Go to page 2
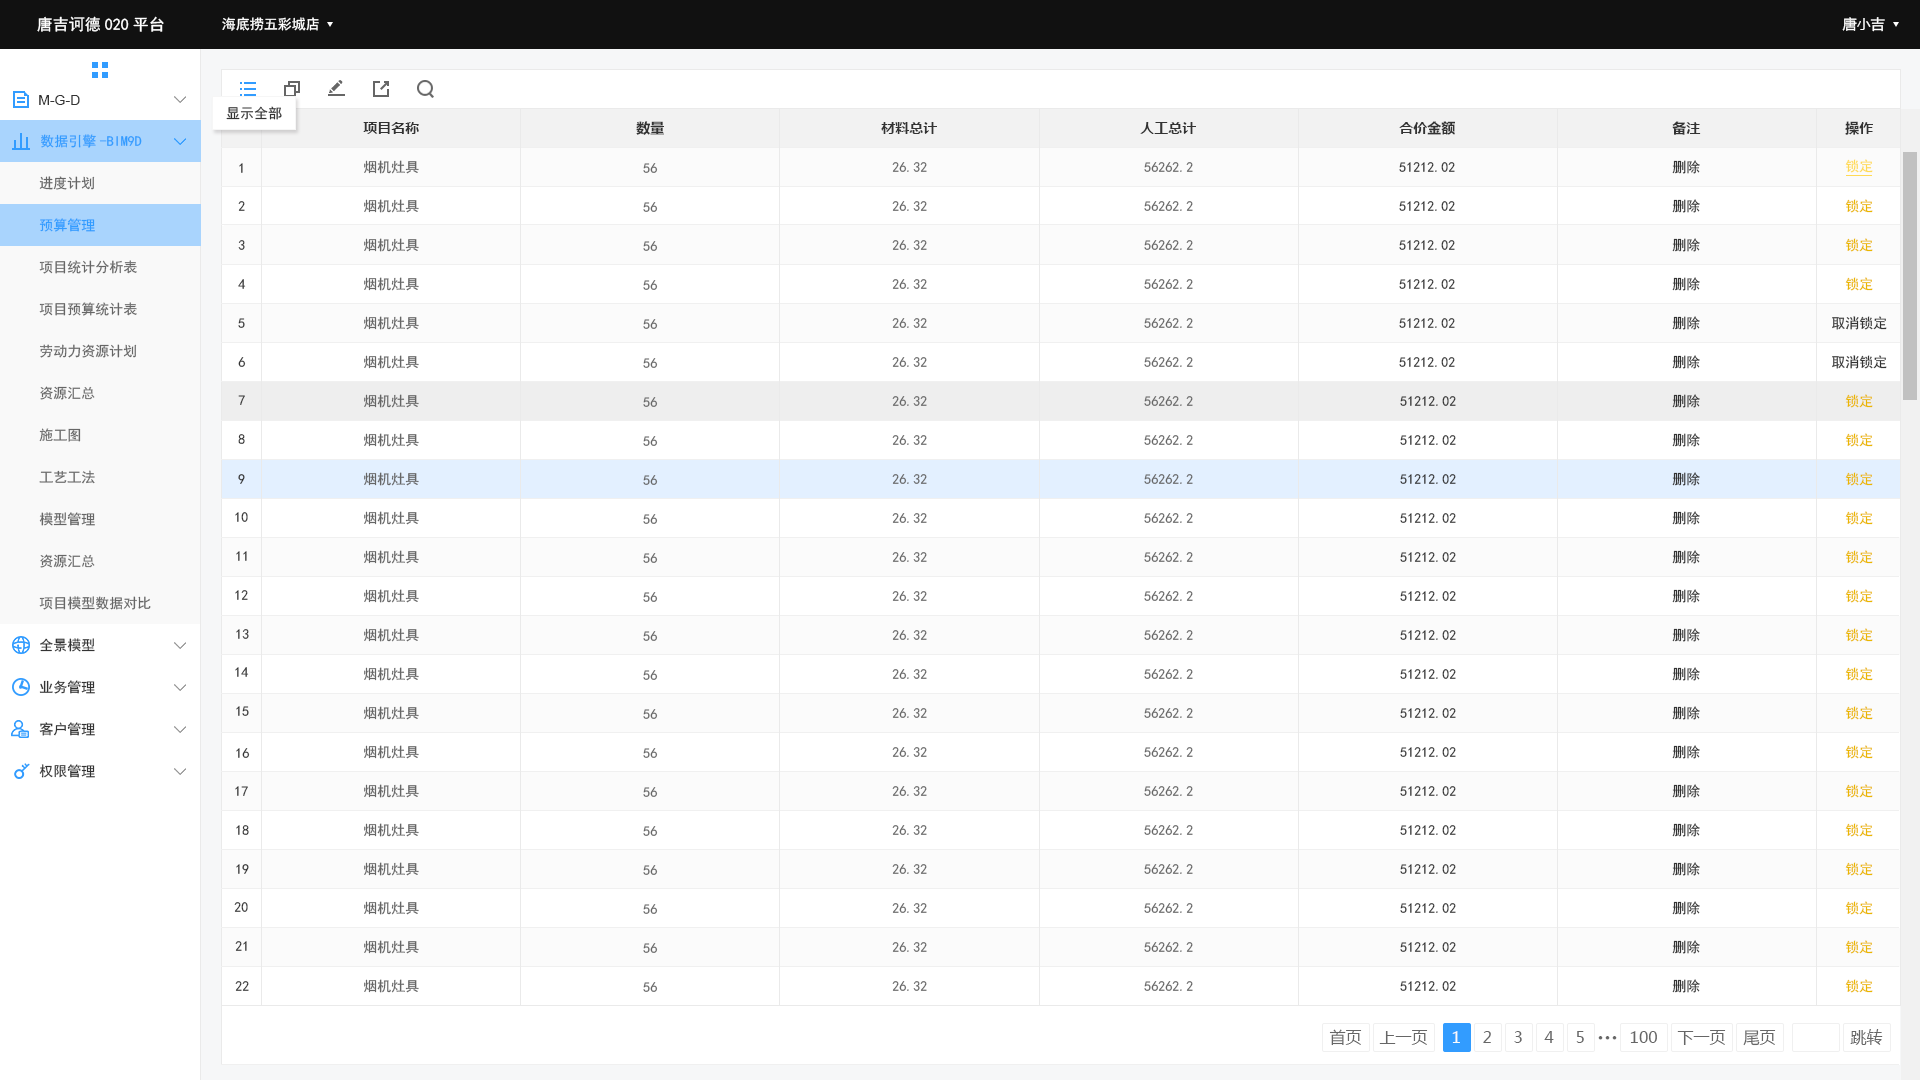1920x1080 pixels. coord(1487,1037)
